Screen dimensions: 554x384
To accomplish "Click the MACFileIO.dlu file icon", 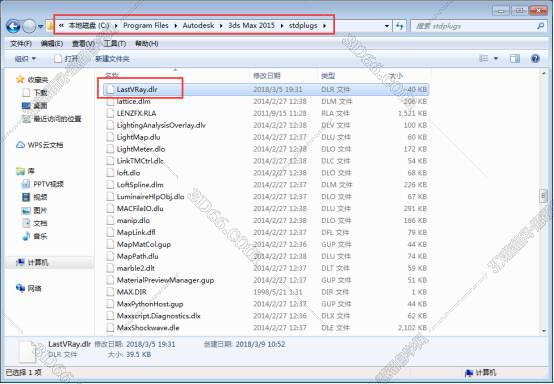I will click(110, 208).
